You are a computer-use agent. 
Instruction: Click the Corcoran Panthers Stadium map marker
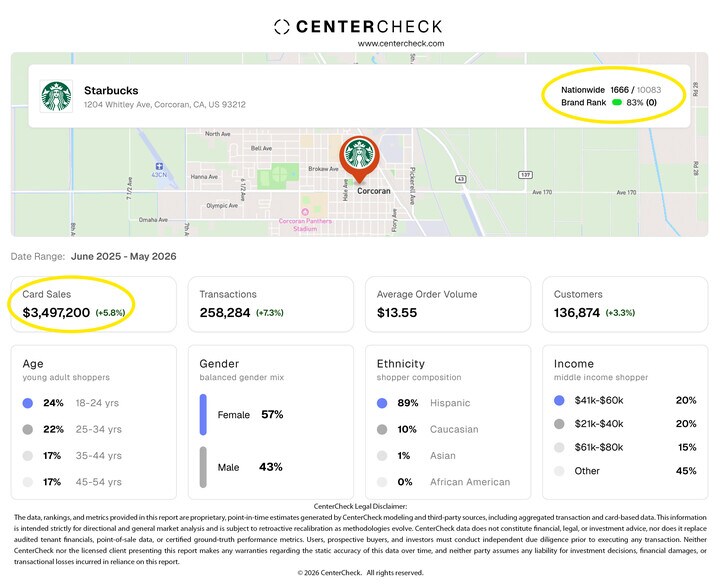305,212
